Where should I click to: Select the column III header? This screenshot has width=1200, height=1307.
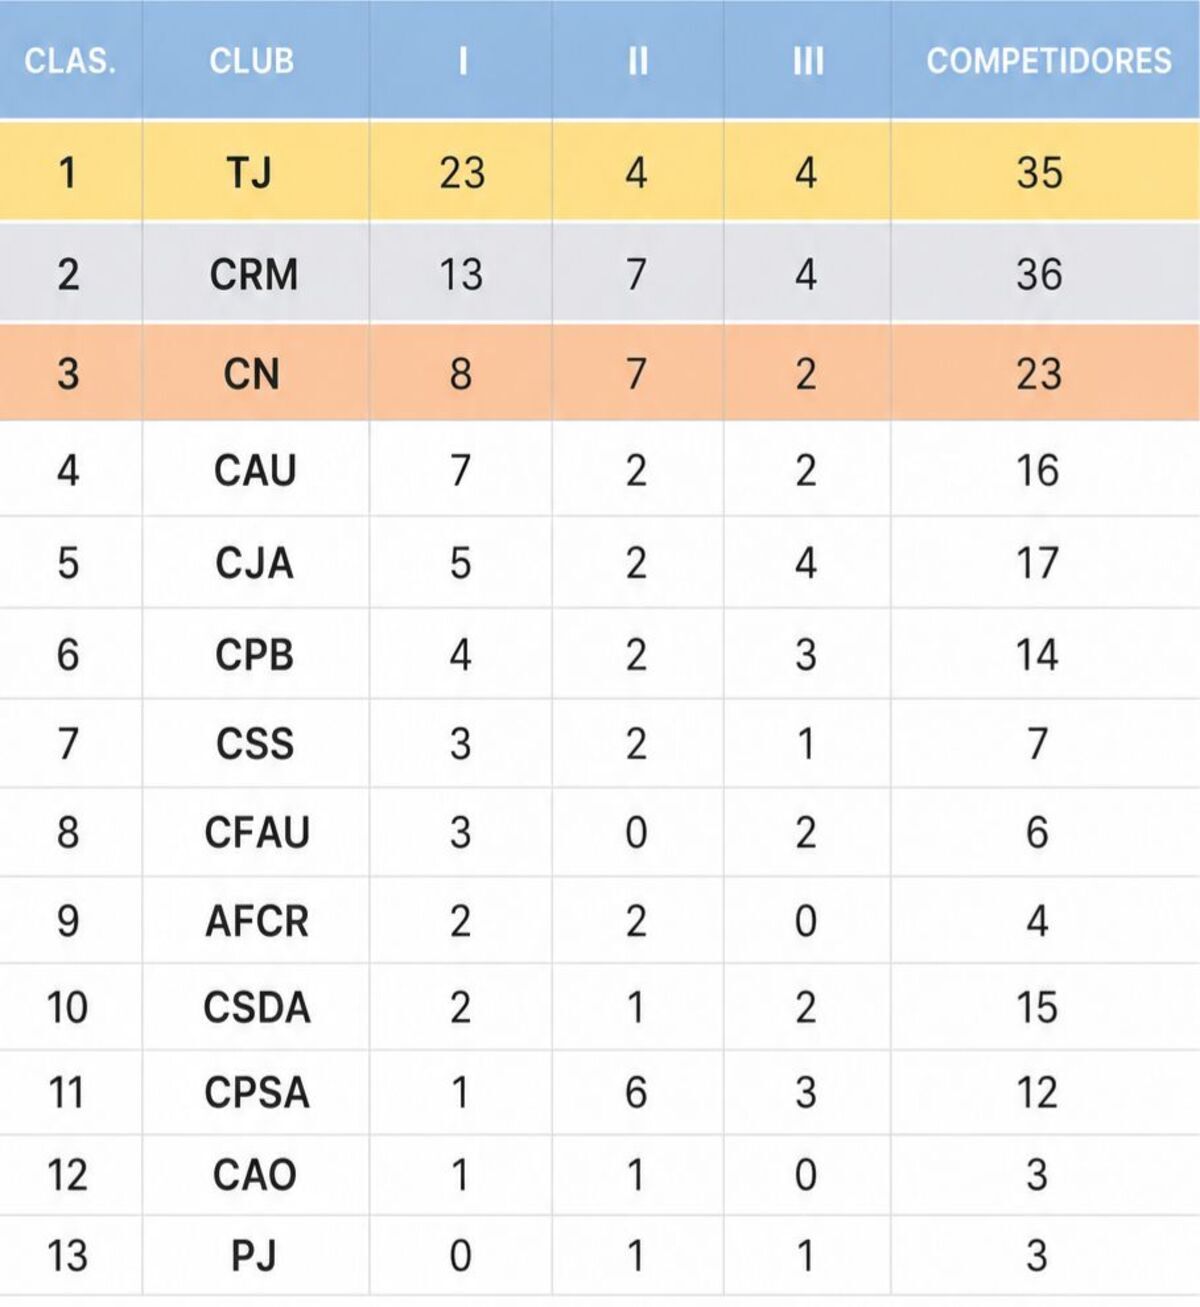point(808,61)
